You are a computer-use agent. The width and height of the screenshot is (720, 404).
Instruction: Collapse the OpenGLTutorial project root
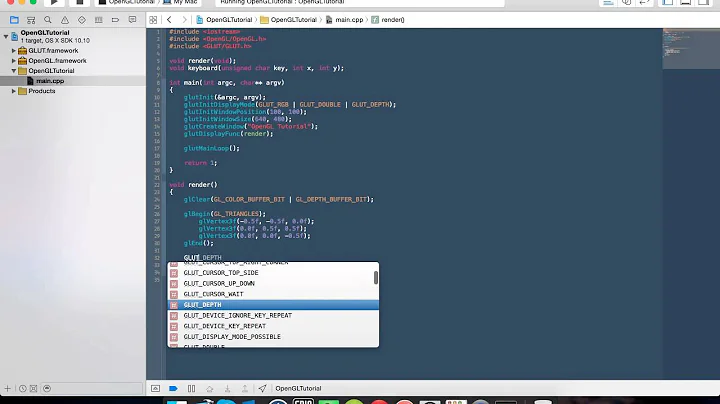[6, 36]
